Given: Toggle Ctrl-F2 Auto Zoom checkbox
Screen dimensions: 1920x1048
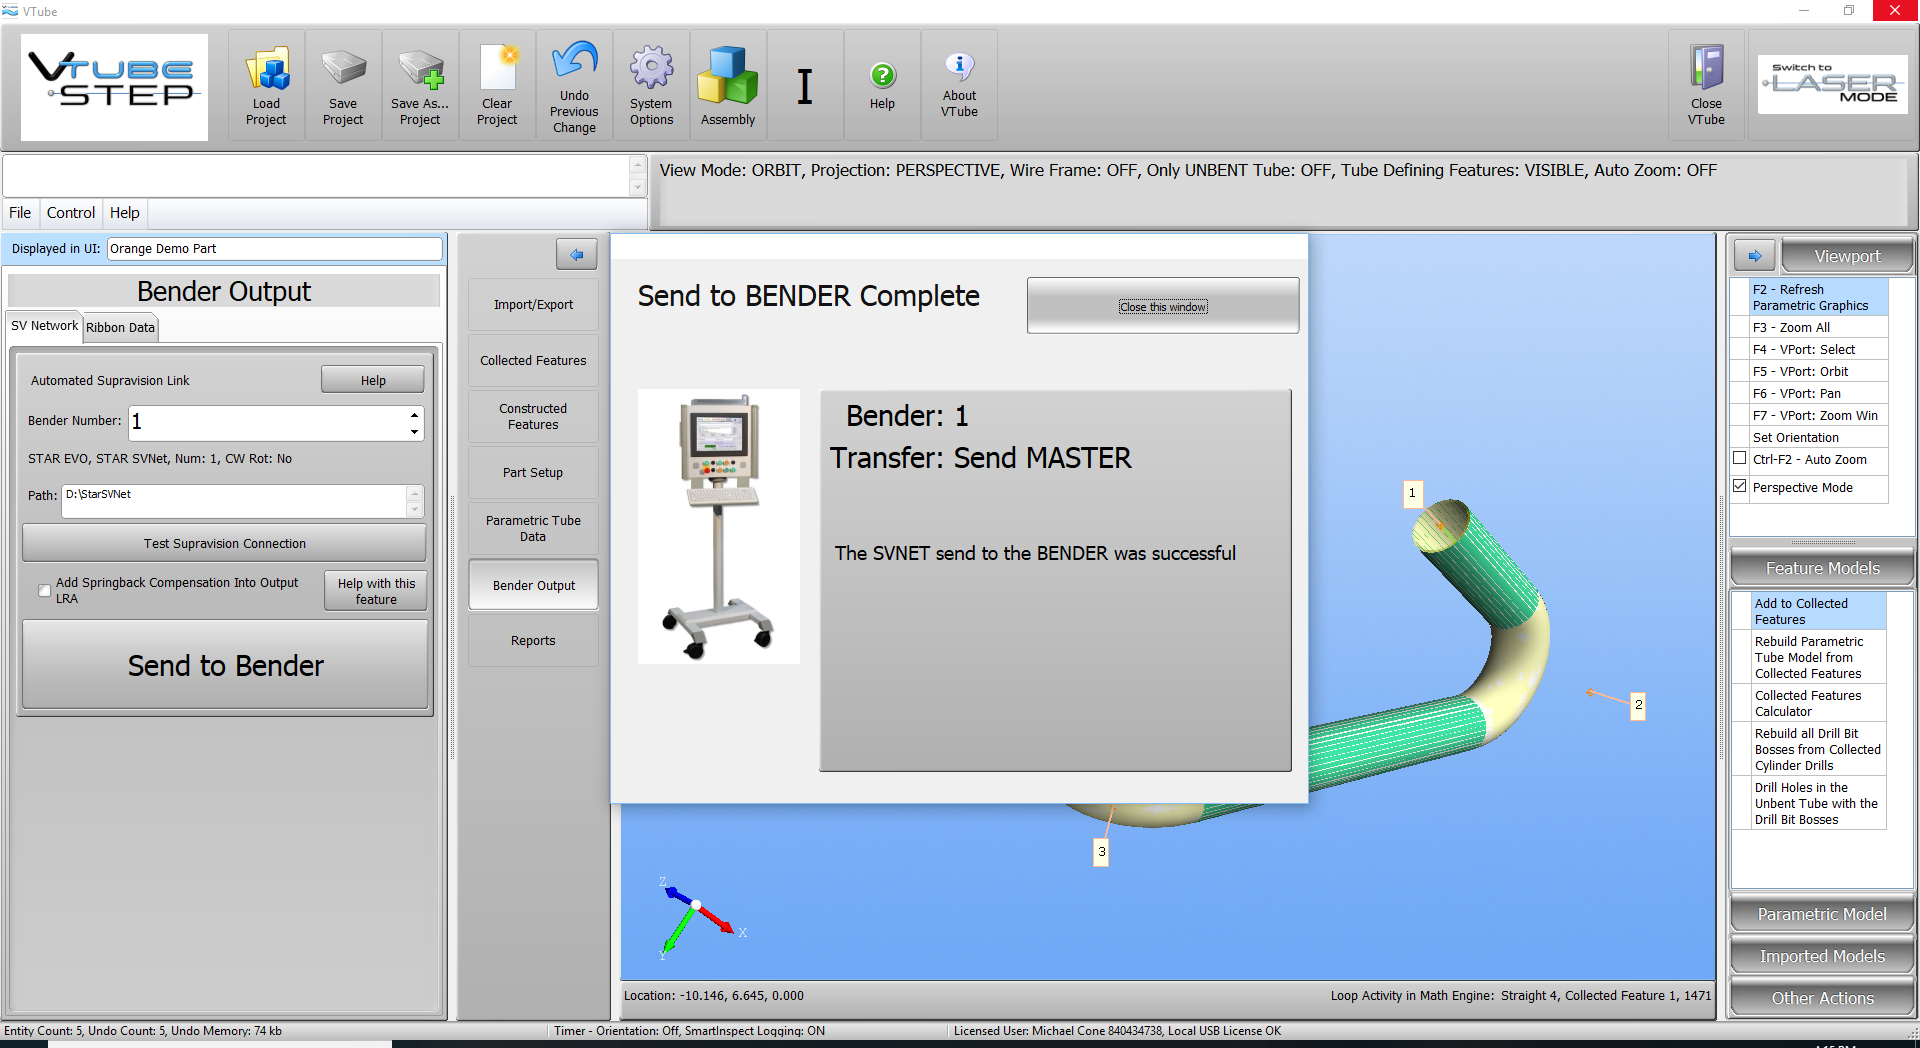Looking at the screenshot, I should [x=1740, y=458].
